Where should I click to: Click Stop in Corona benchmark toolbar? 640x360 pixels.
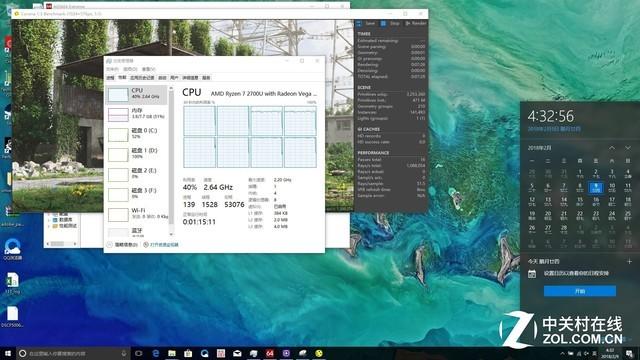click(391, 23)
